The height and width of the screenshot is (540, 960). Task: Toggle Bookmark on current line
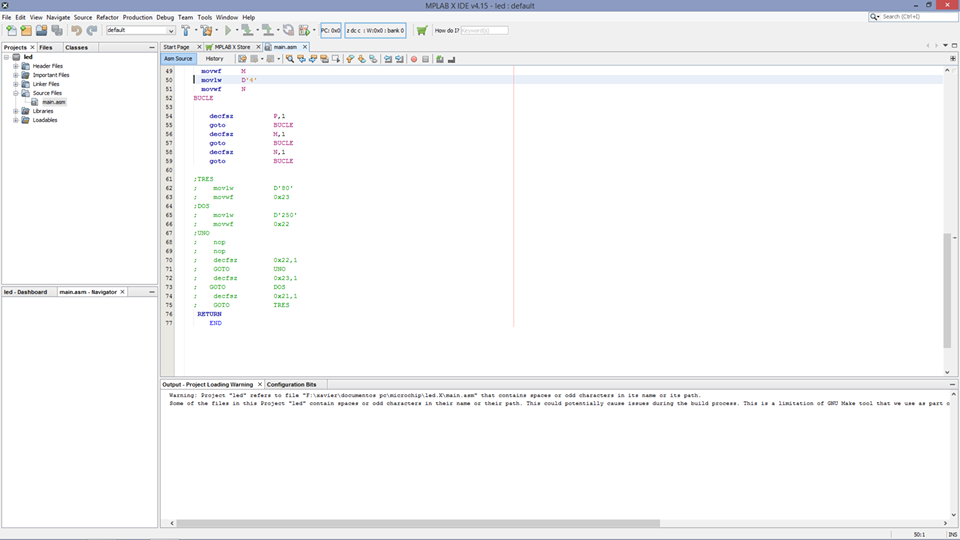click(x=373, y=59)
